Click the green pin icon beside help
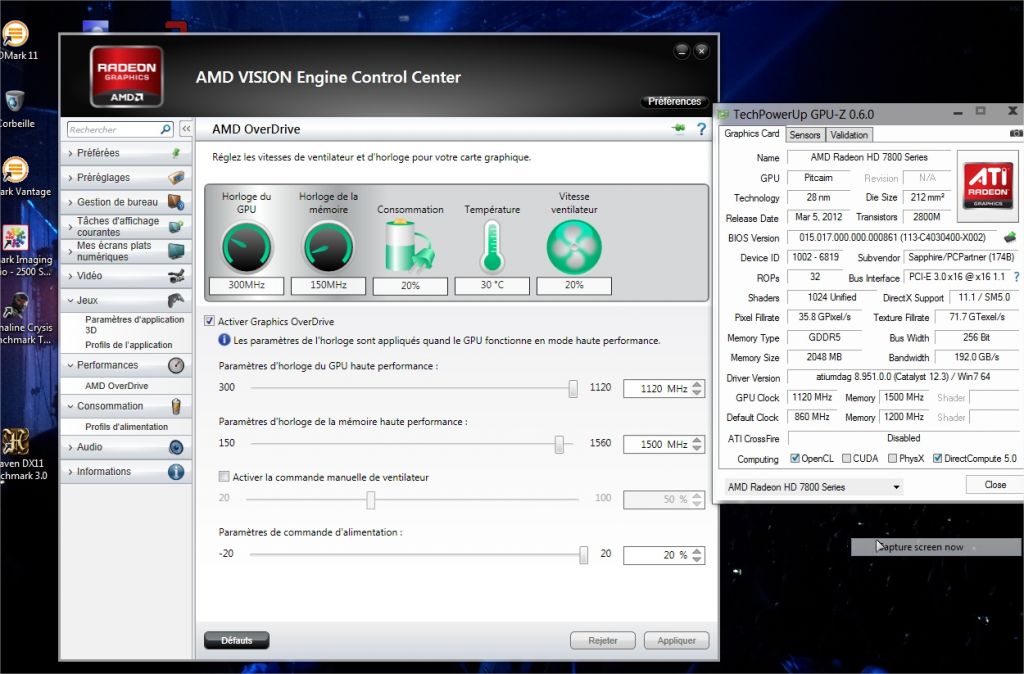Screen dimensions: 1024x674 tap(679, 128)
